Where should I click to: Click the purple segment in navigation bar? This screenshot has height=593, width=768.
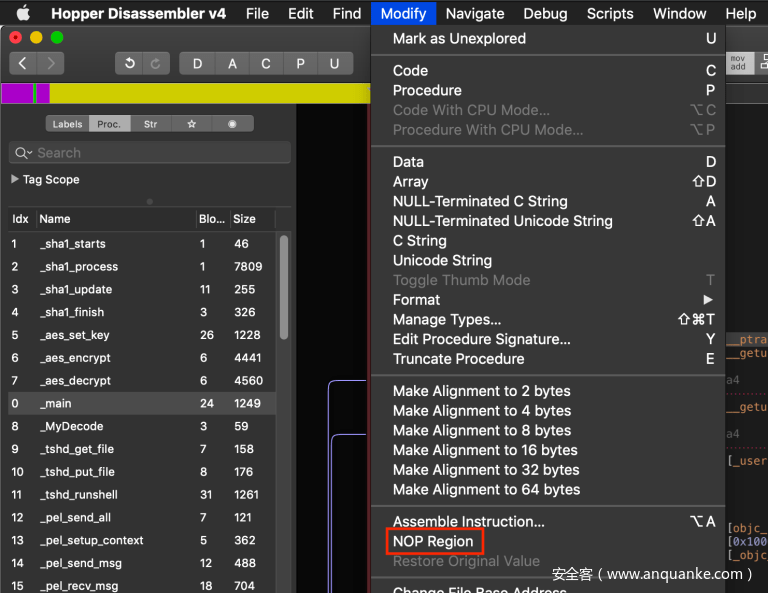[x=17, y=93]
